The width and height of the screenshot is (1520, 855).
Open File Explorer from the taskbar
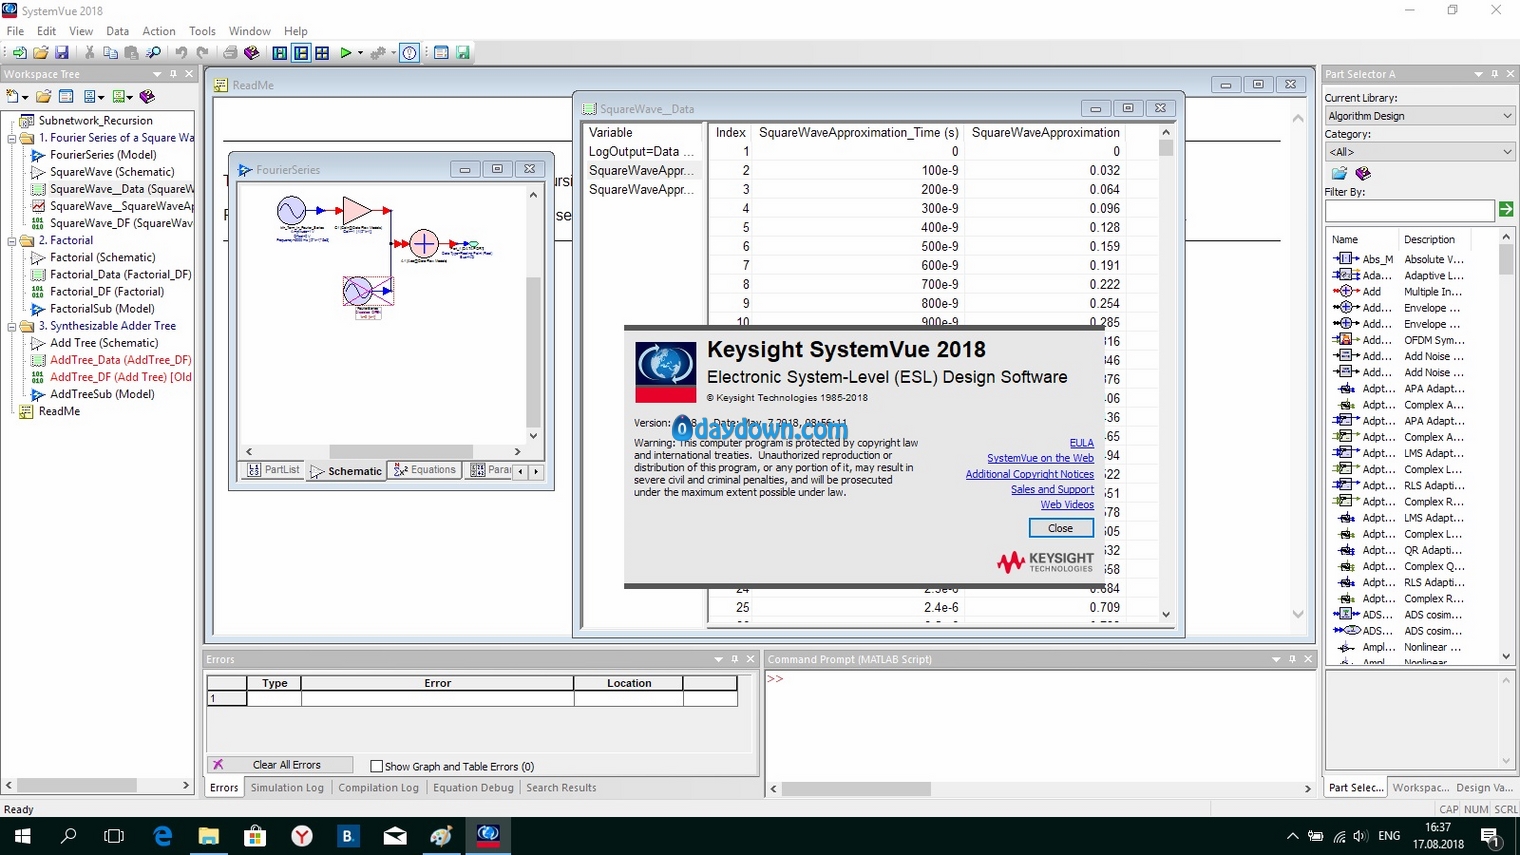[x=209, y=835]
